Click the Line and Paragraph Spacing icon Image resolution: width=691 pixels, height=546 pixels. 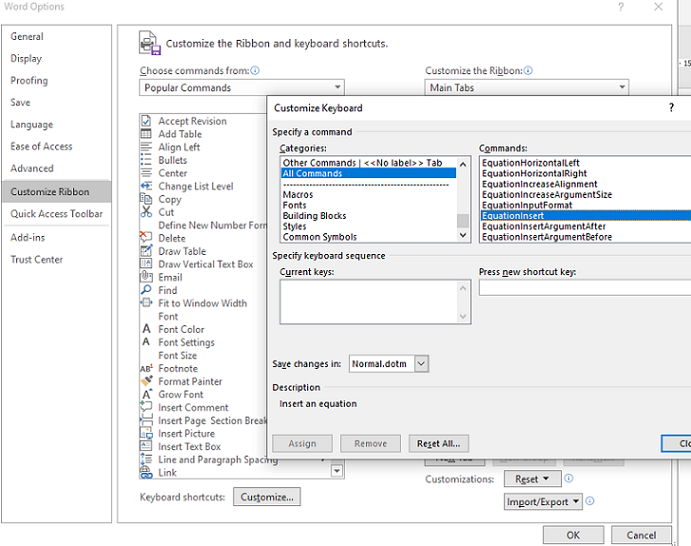(146, 459)
